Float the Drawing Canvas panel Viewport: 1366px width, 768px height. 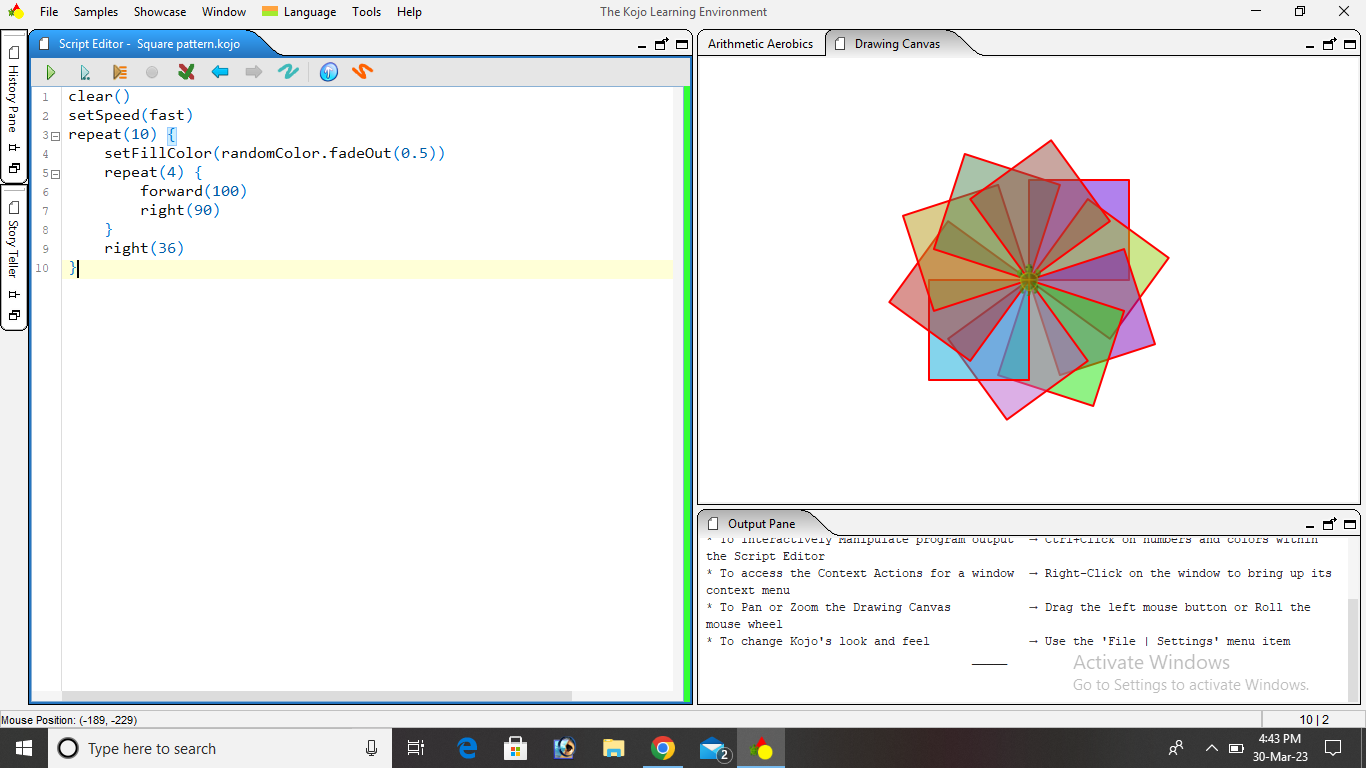pos(1330,44)
